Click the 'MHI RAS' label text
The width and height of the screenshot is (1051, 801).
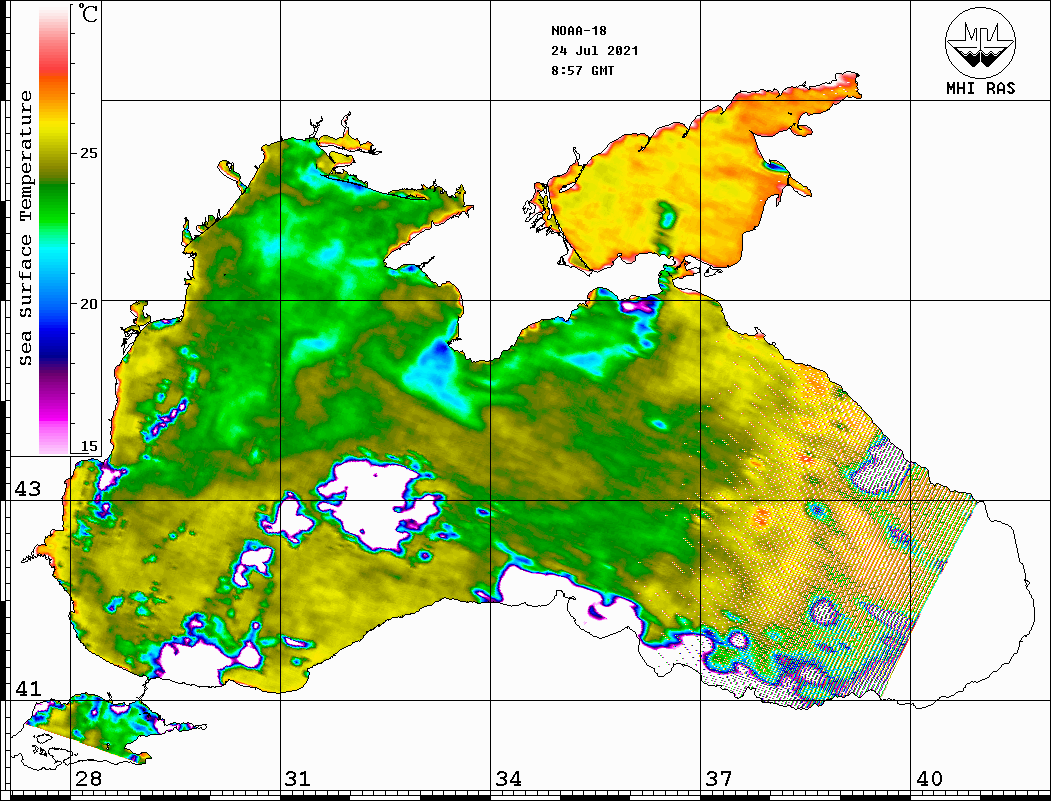coord(981,88)
